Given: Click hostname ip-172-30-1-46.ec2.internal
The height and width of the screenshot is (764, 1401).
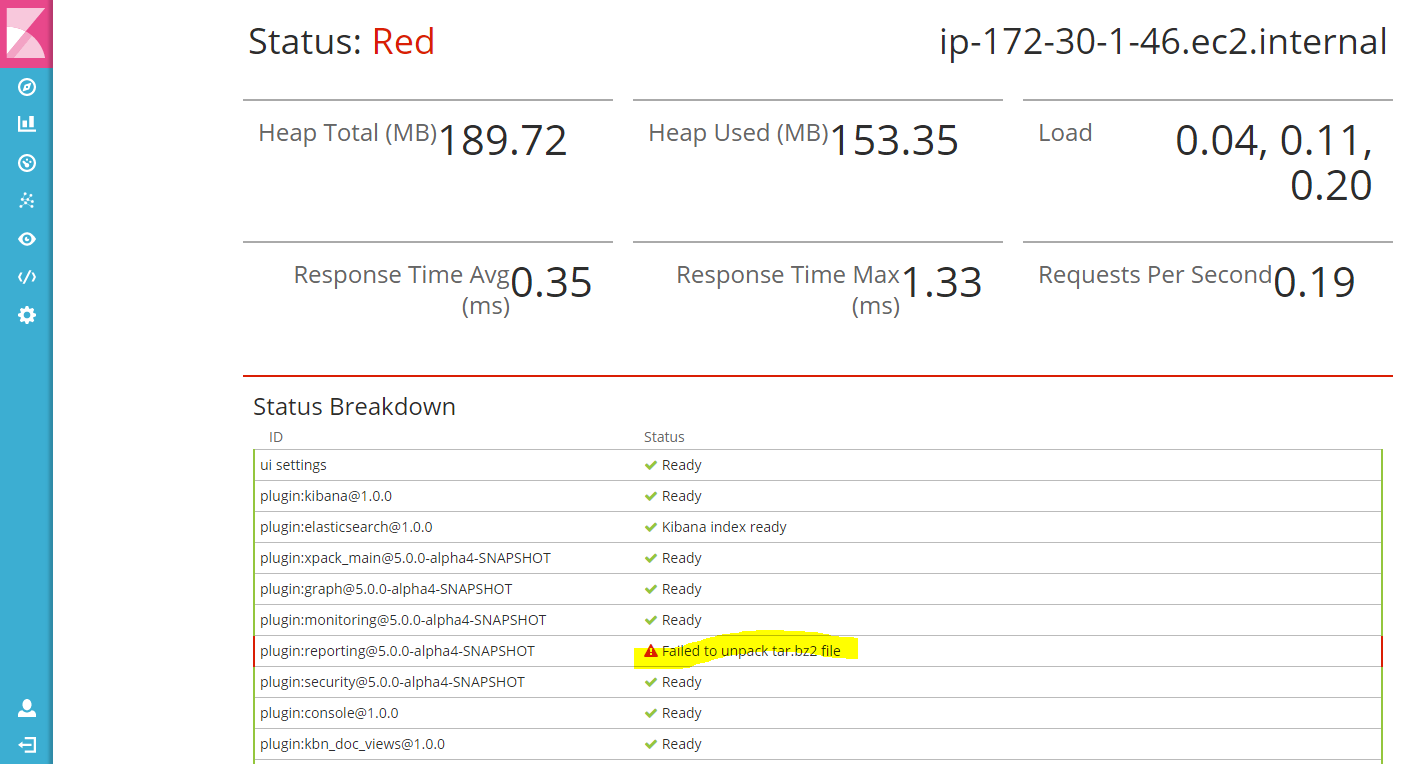Looking at the screenshot, I should click(1164, 42).
